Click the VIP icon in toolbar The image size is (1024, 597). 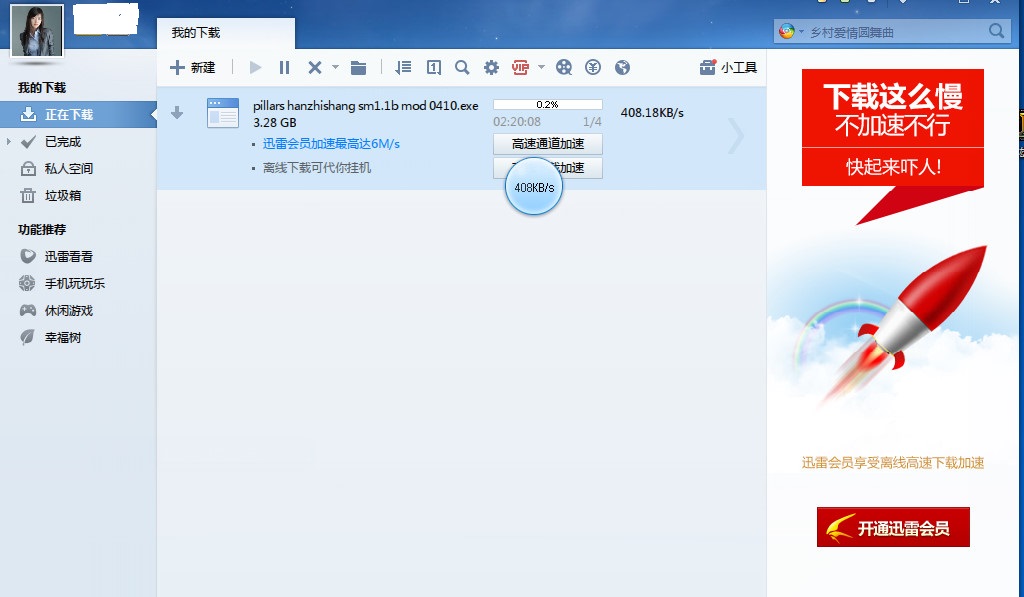pyautogui.click(x=520, y=68)
